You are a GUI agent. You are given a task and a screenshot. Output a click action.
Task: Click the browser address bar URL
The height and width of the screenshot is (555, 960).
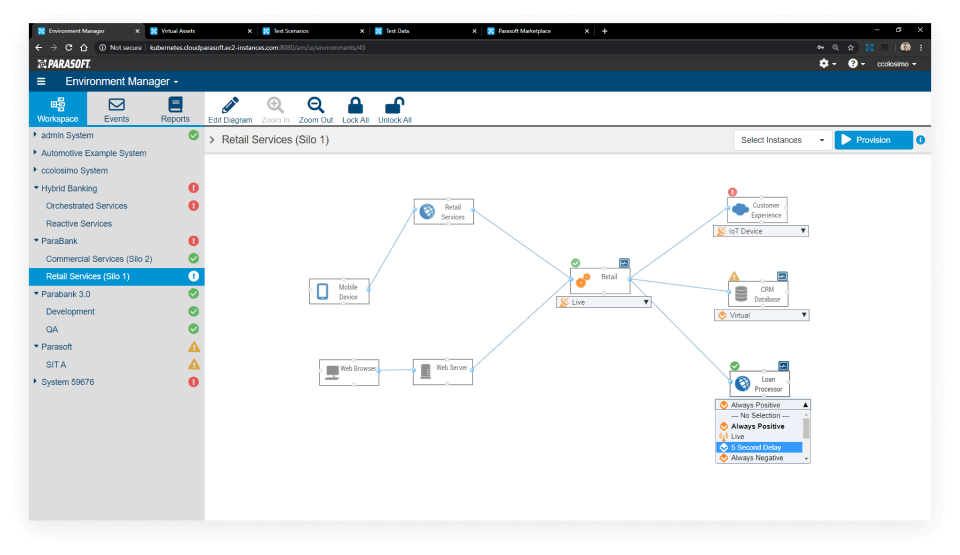257,47
